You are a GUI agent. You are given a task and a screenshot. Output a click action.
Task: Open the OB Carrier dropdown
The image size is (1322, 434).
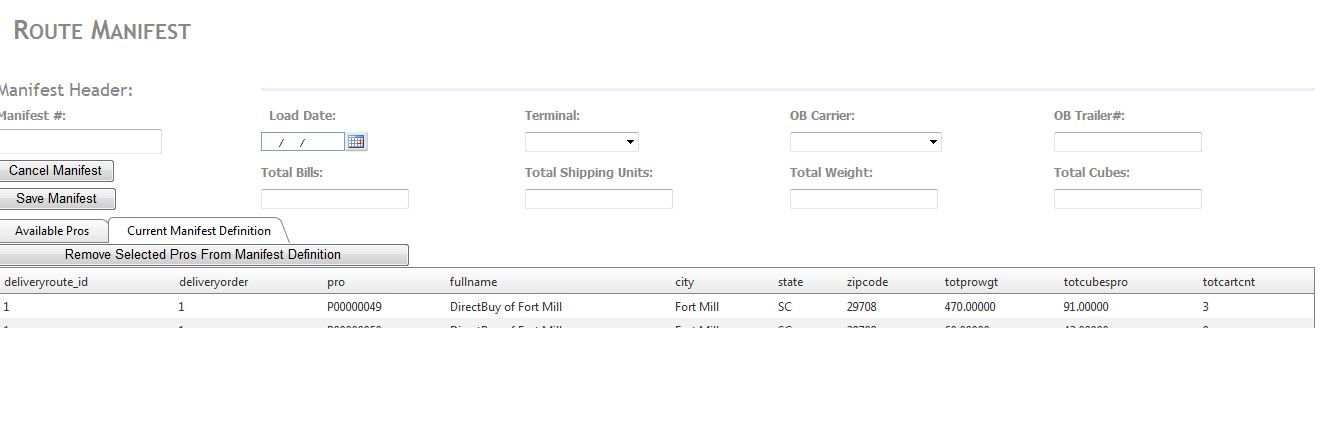pos(865,142)
